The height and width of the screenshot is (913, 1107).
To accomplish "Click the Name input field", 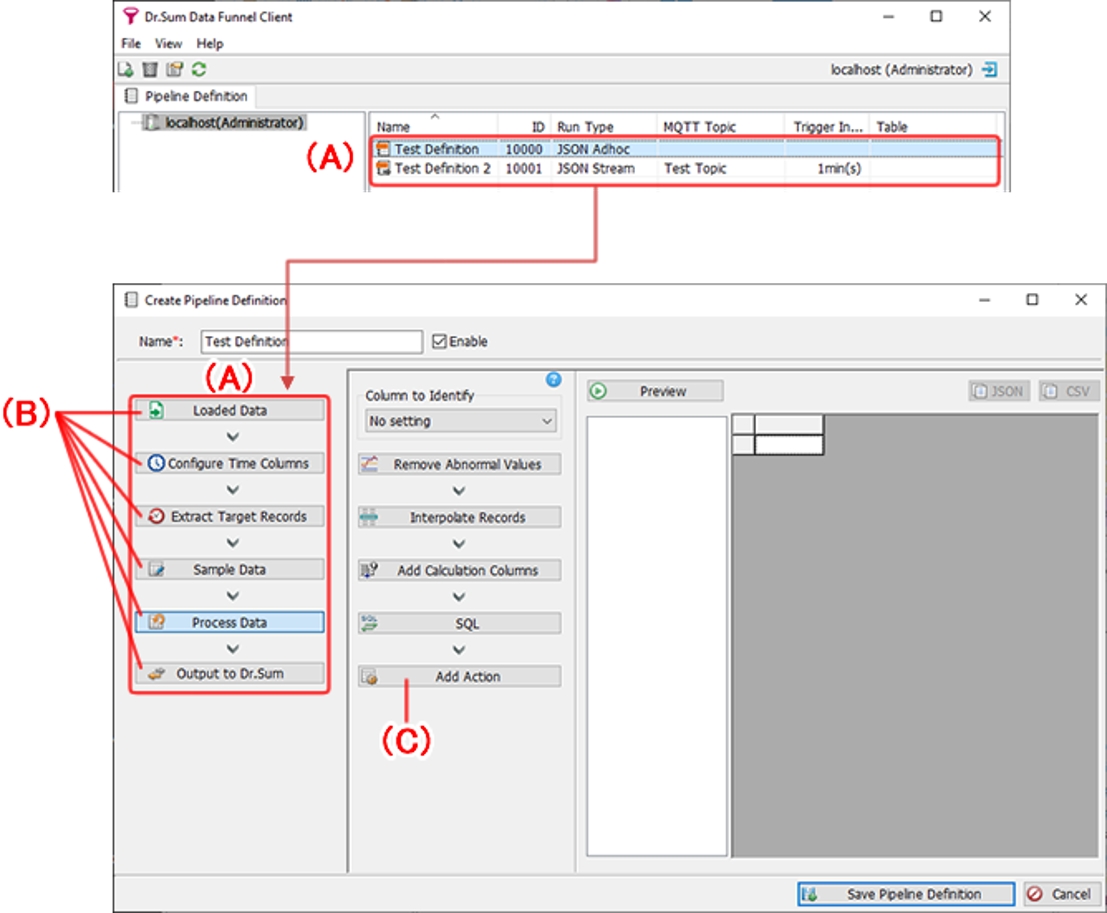I will pos(311,342).
